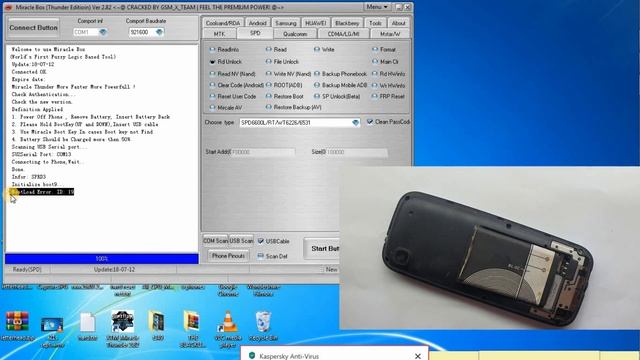The height and width of the screenshot is (360, 640).
Task: Select the Wr HWinfo radio option
Action: pyautogui.click(x=389, y=86)
